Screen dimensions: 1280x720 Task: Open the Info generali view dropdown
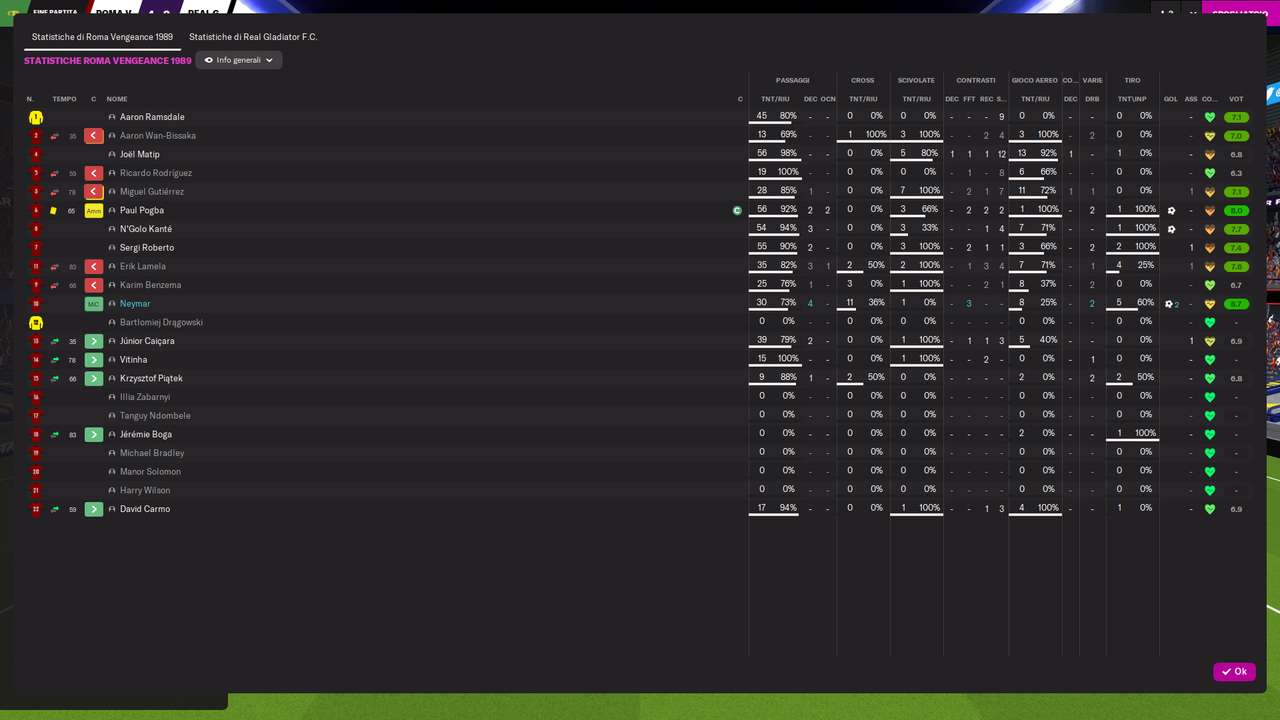(x=239, y=60)
